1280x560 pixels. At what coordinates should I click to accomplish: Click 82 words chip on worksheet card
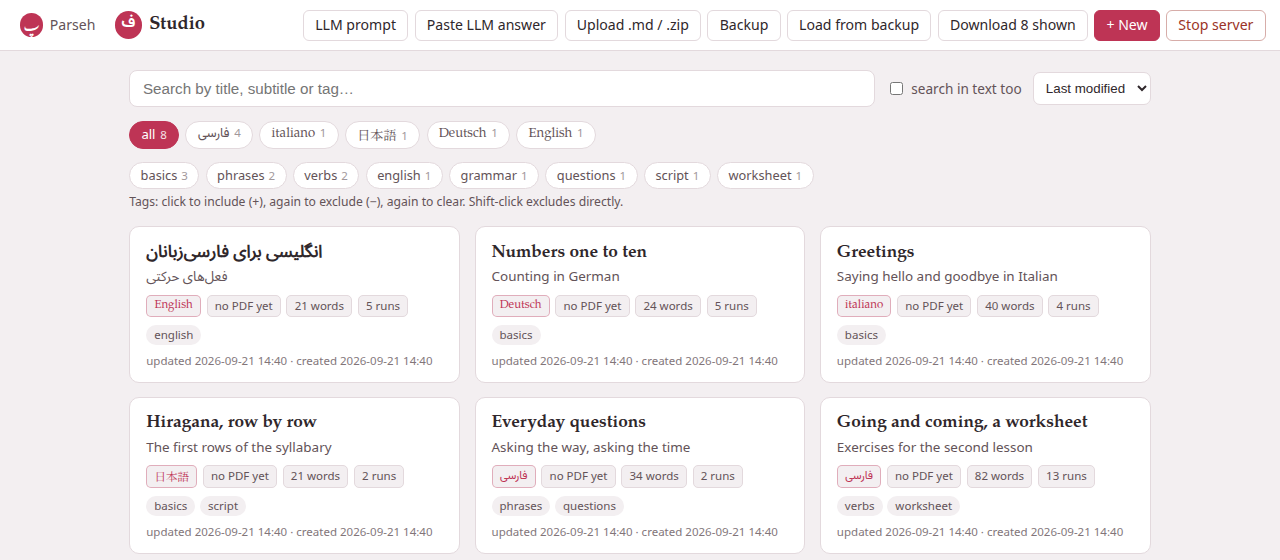999,477
